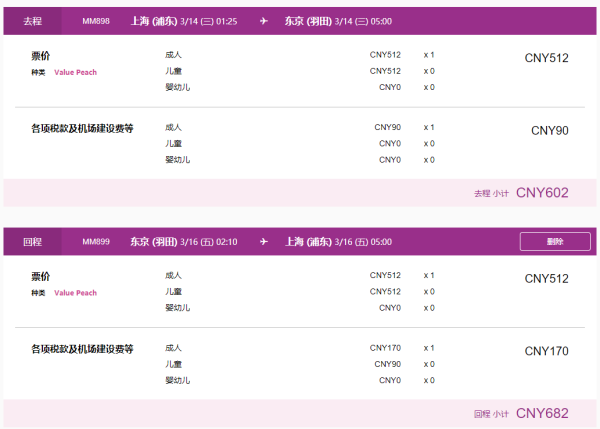Click the outbound tax total CNY90
Viewport: 600px width, 429px height.
[549, 130]
